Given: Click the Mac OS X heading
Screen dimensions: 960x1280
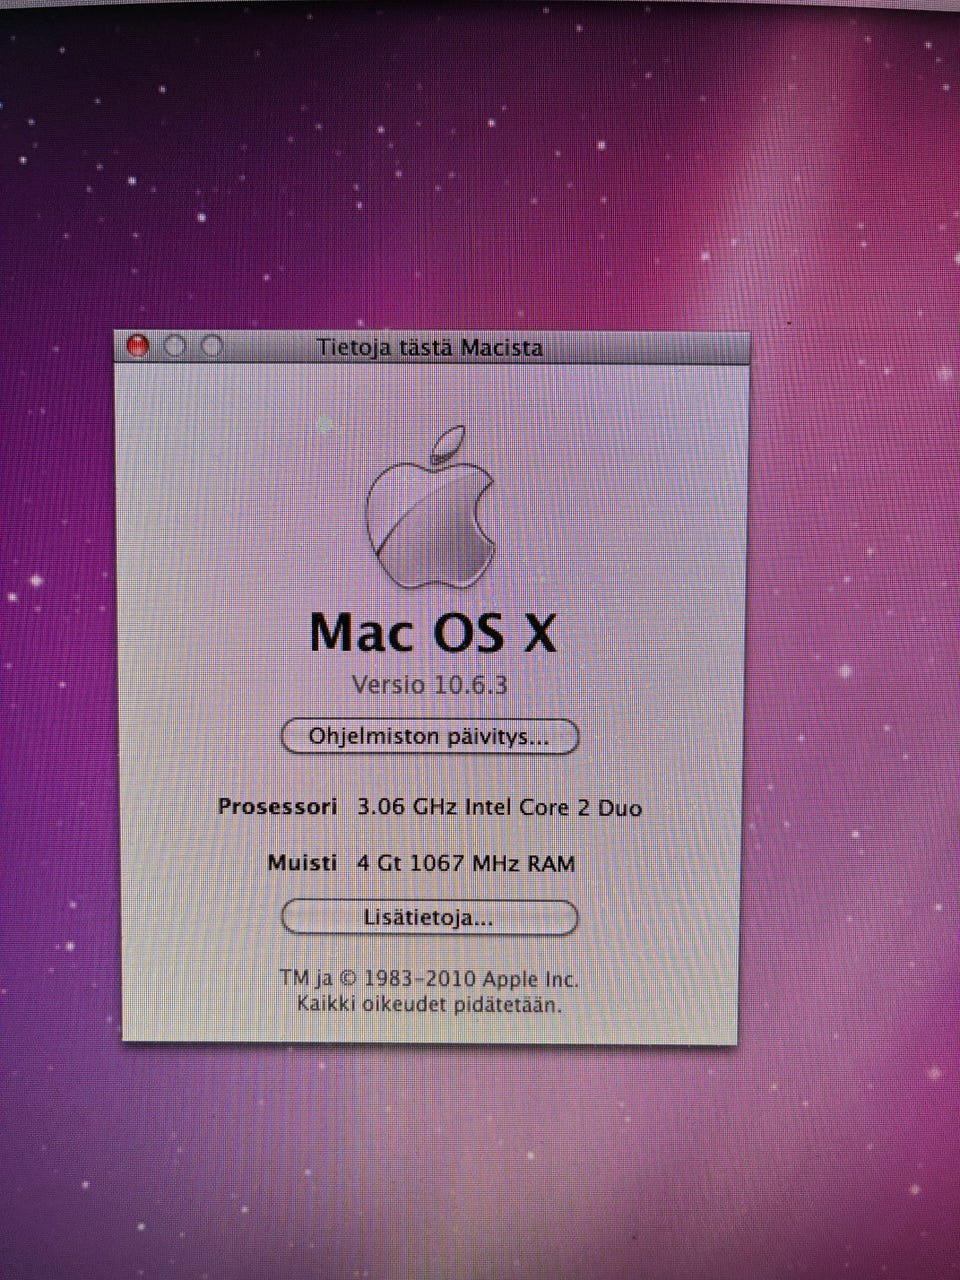Looking at the screenshot, I should click(432, 632).
